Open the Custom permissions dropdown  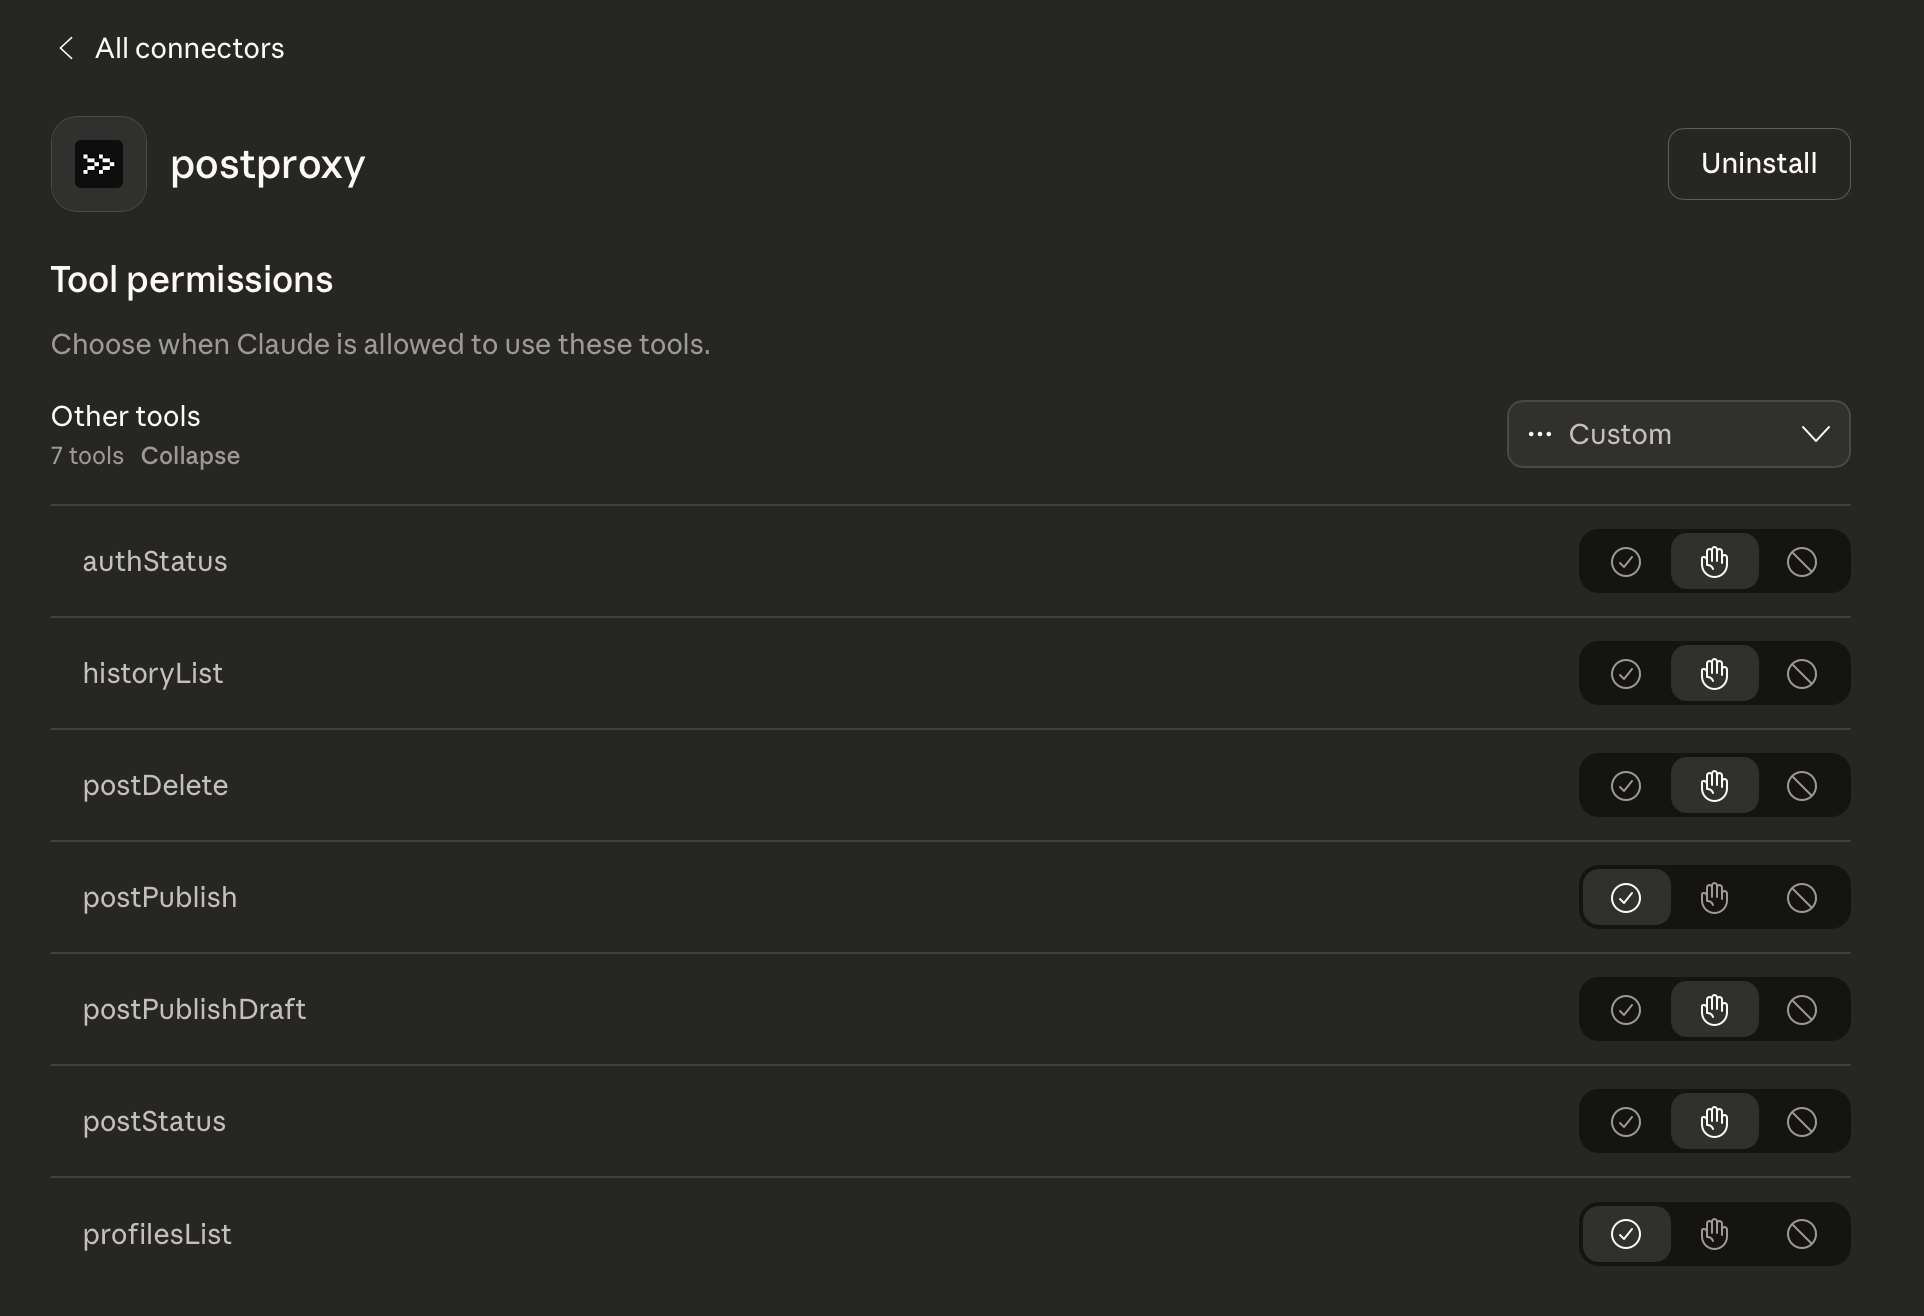(1678, 434)
